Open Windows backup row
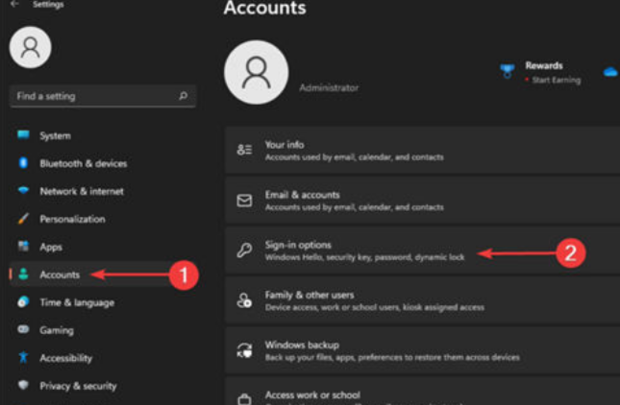Image resolution: width=620 pixels, height=405 pixels. [x=423, y=350]
